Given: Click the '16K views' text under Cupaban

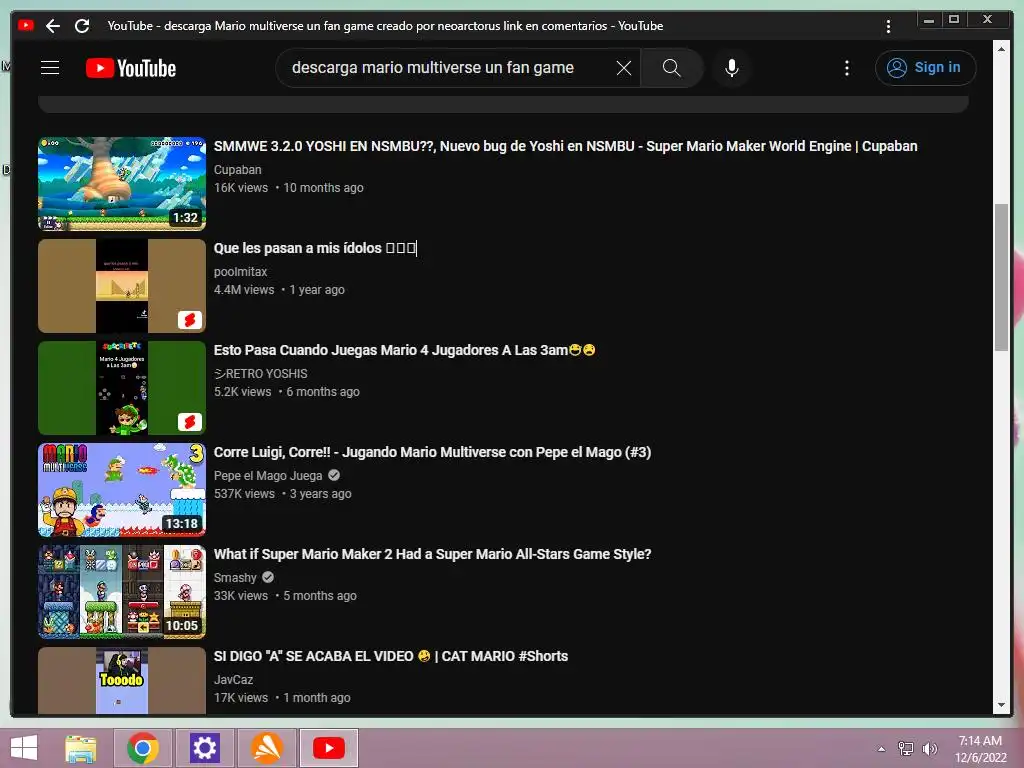Looking at the screenshot, I should pos(241,188).
